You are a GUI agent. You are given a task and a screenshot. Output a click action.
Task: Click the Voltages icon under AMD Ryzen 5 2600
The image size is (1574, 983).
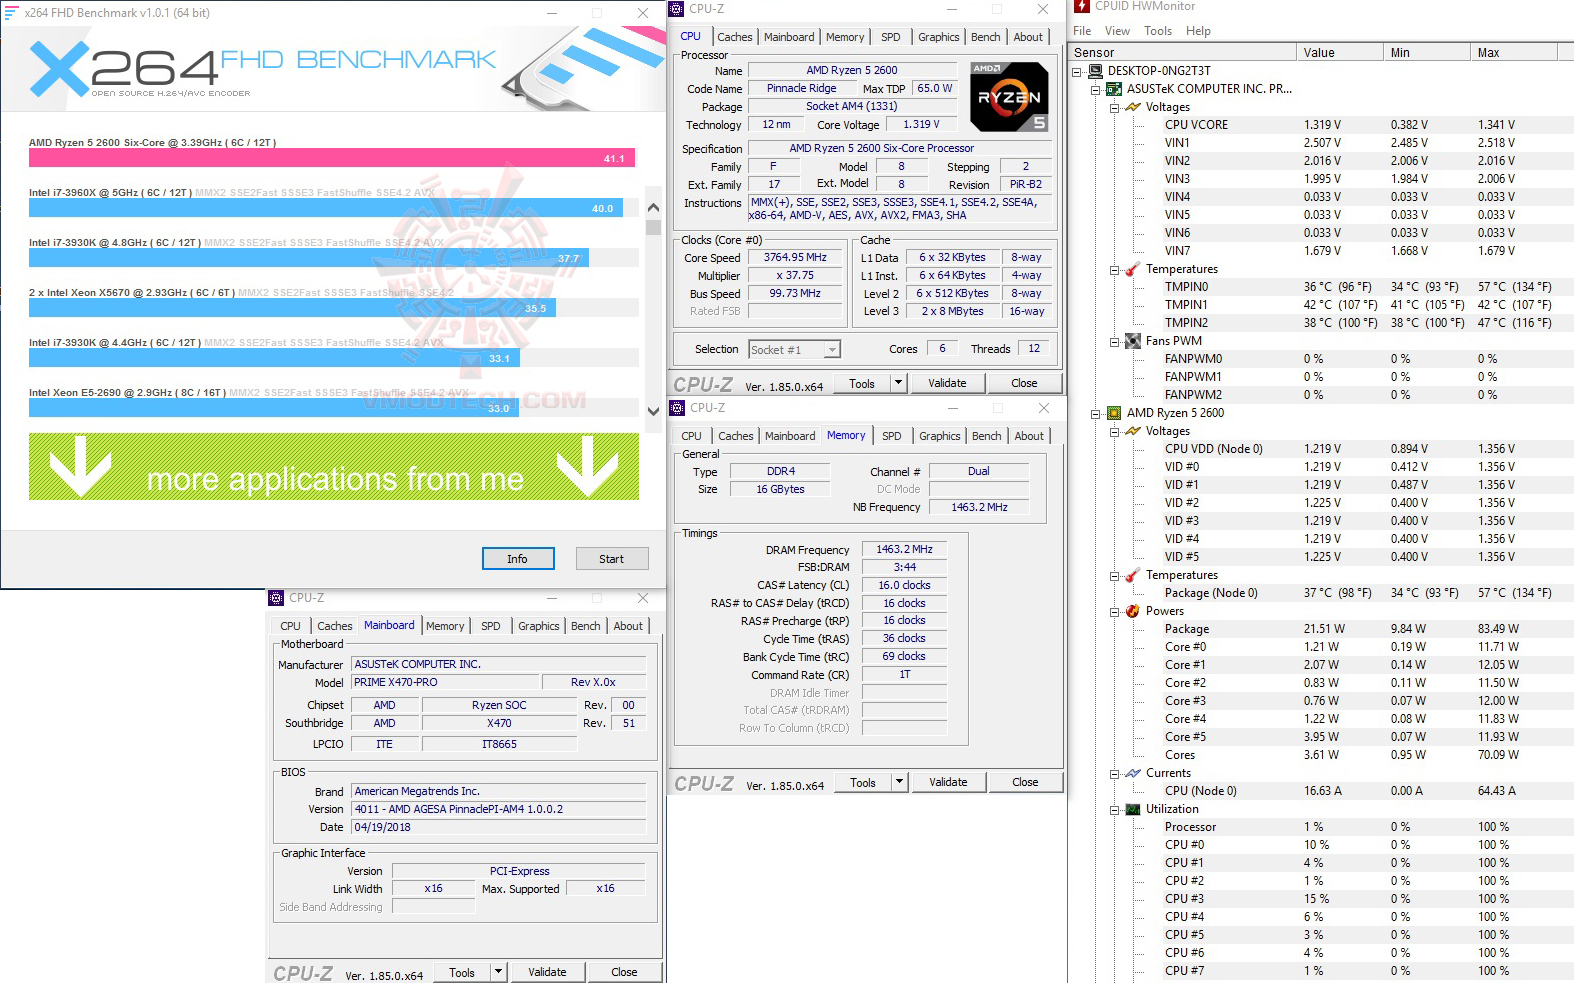pos(1133,431)
